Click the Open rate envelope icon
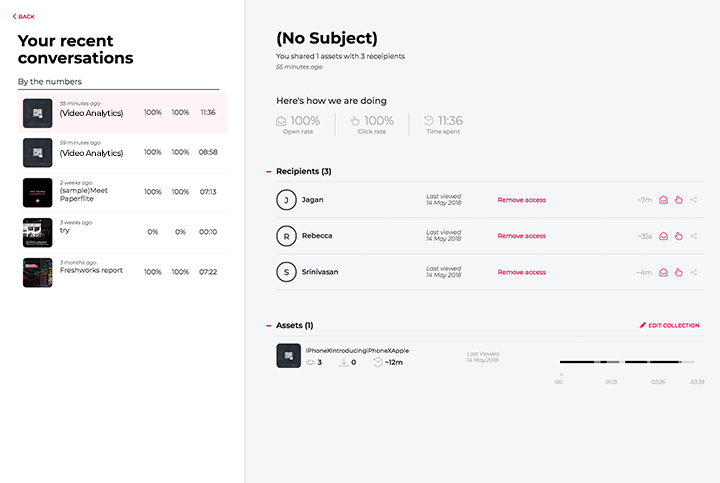This screenshot has height=483, width=720. pyautogui.click(x=281, y=121)
